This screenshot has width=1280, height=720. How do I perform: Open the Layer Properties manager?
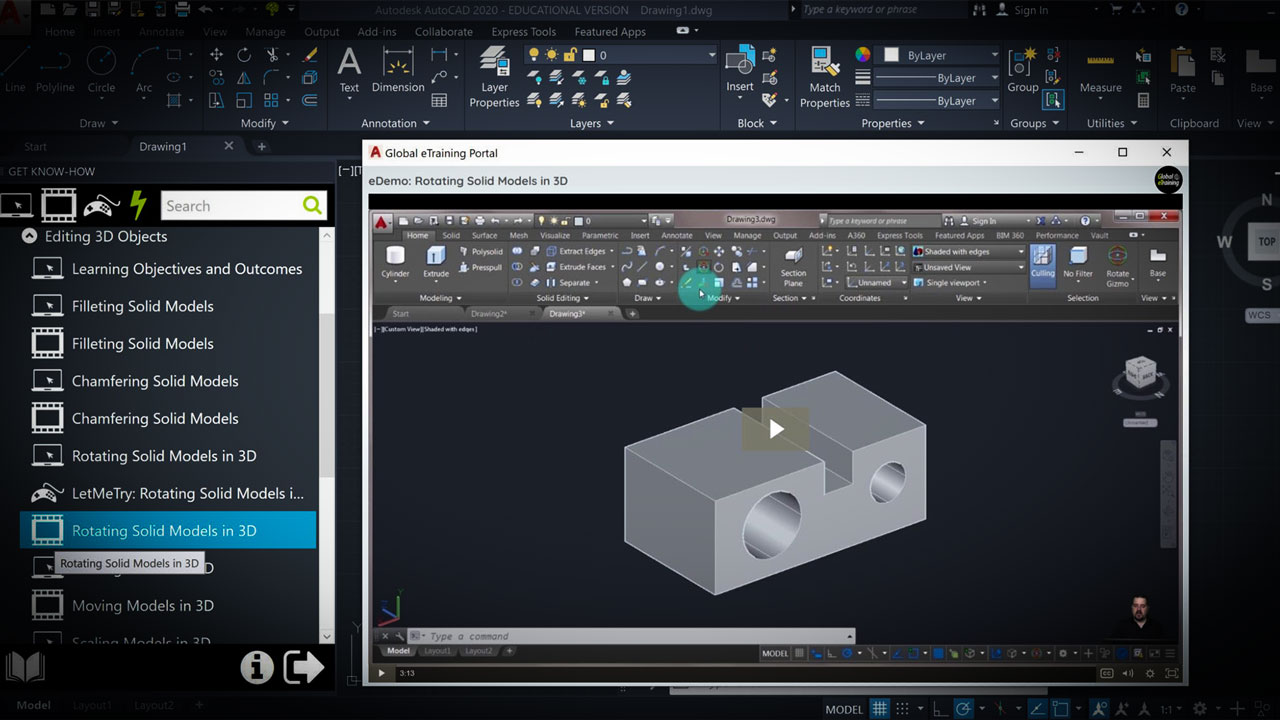coord(494,76)
